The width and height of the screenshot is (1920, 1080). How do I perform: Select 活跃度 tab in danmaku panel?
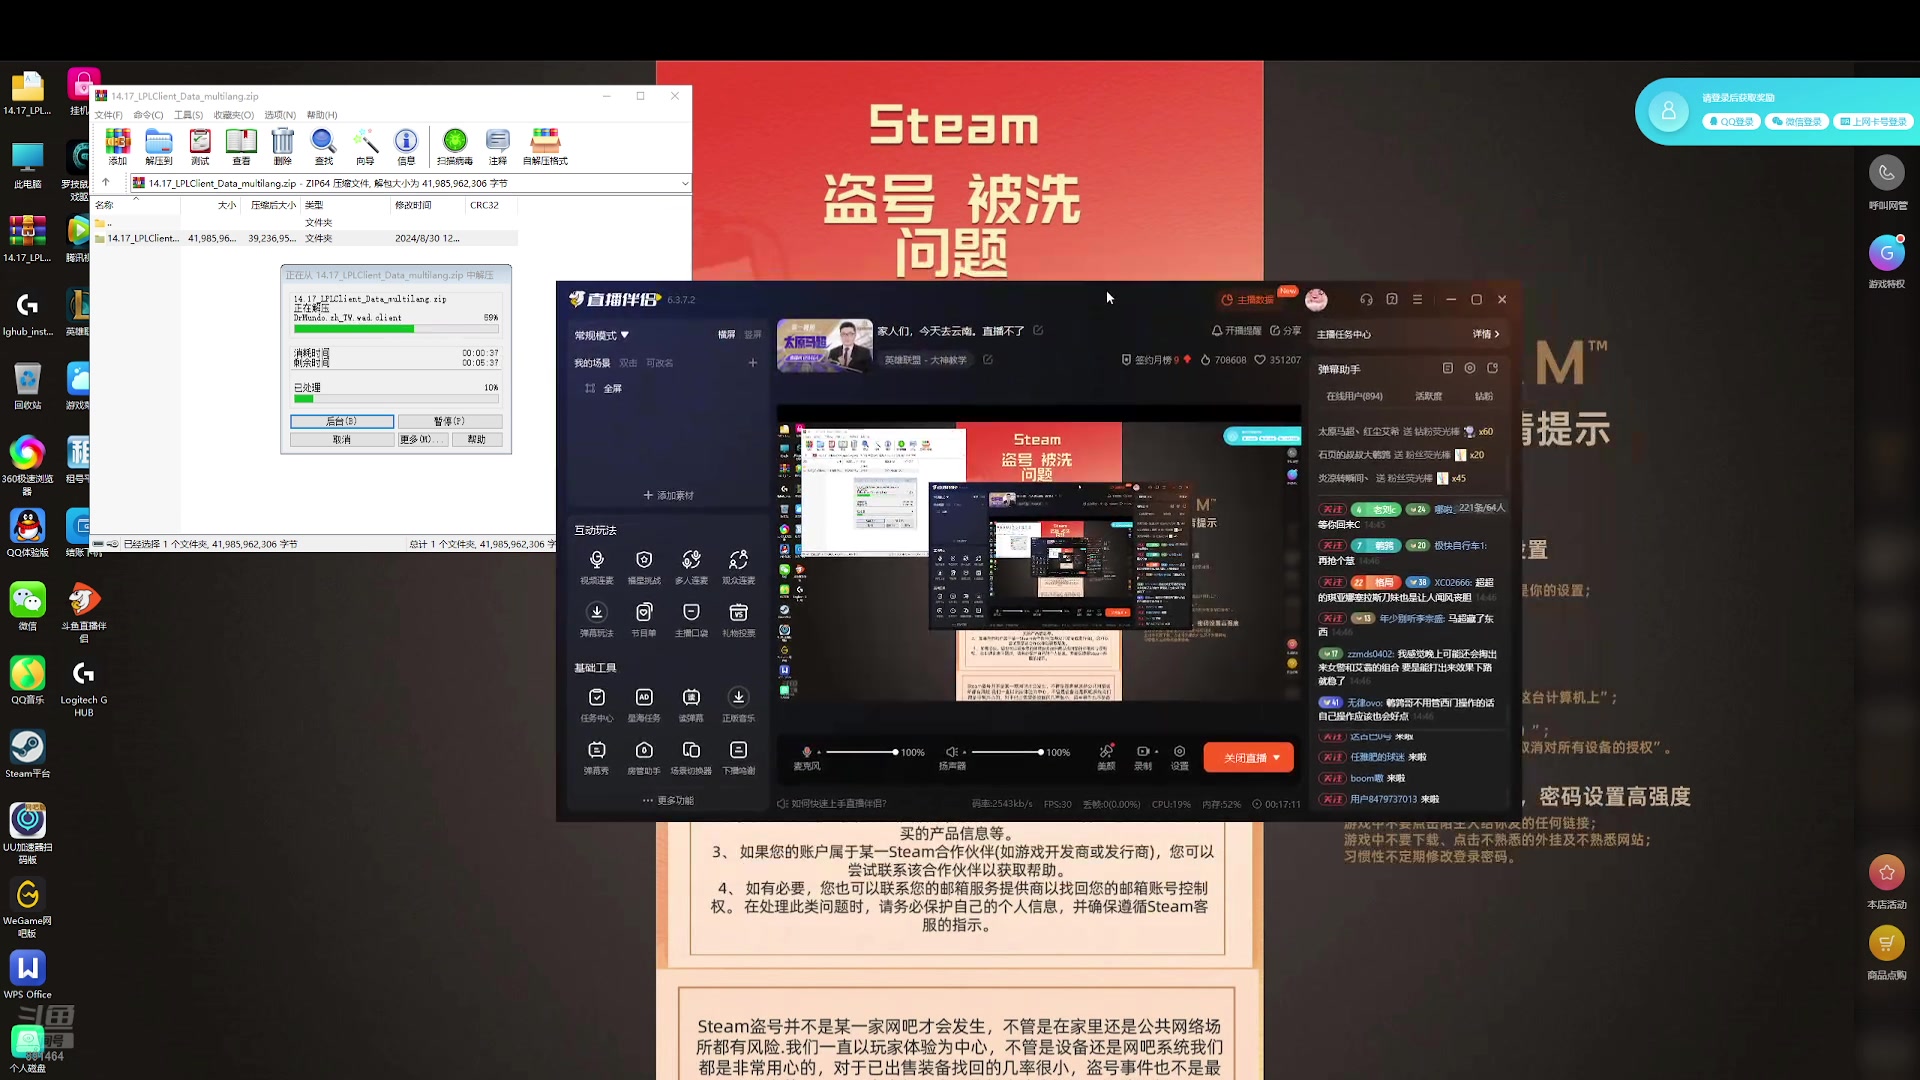tap(1428, 396)
